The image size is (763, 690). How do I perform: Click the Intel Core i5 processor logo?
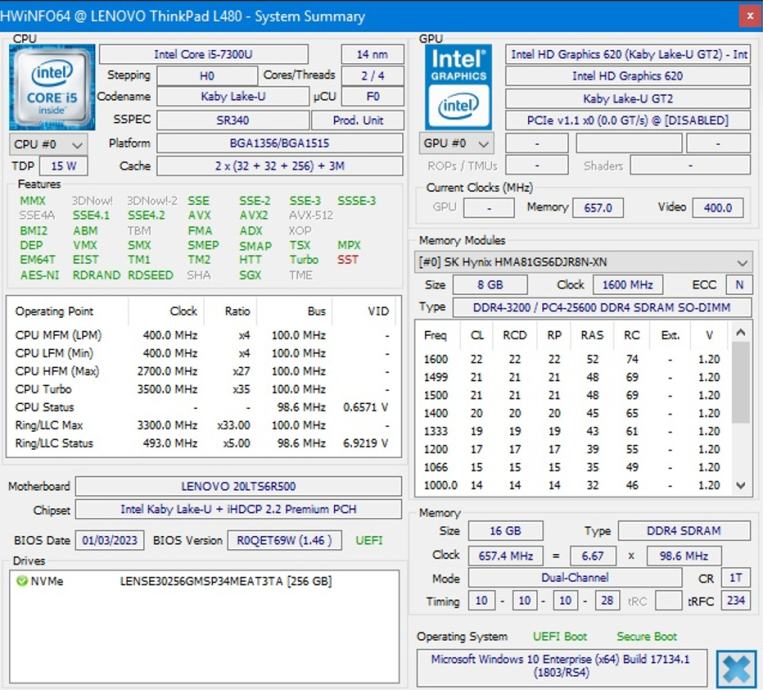[52, 86]
